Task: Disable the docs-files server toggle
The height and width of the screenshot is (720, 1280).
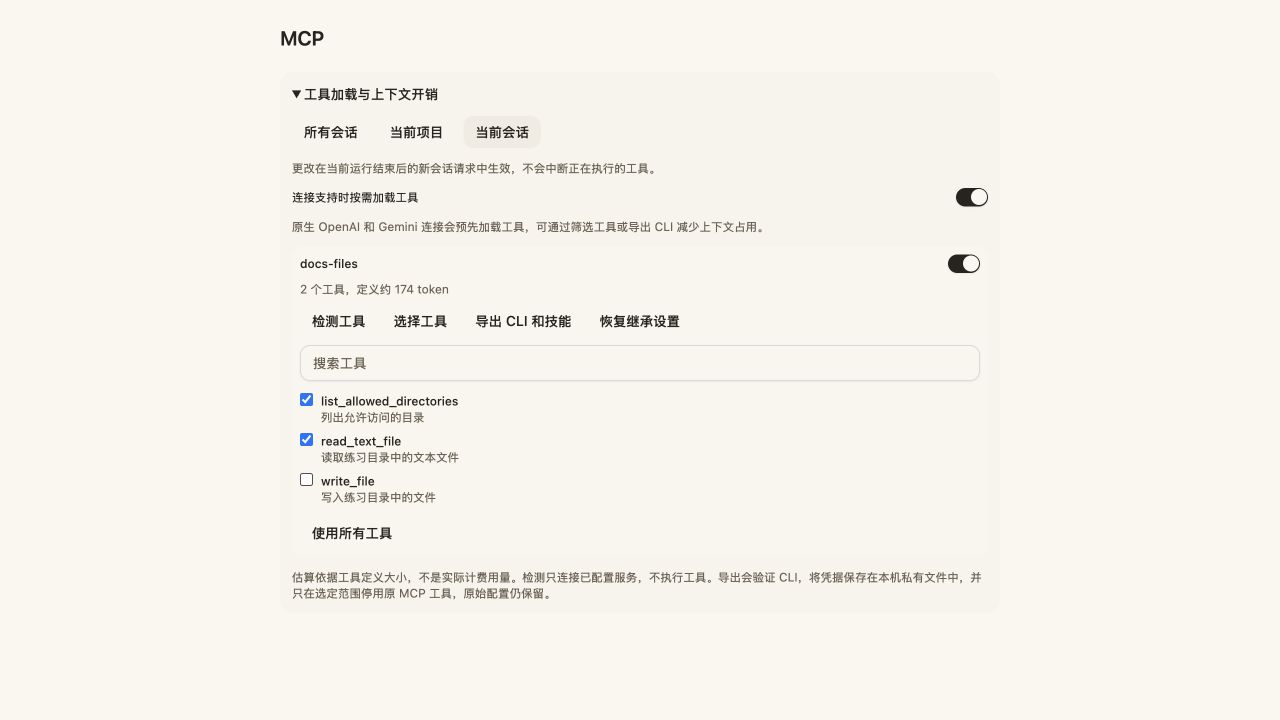Action: pos(964,264)
